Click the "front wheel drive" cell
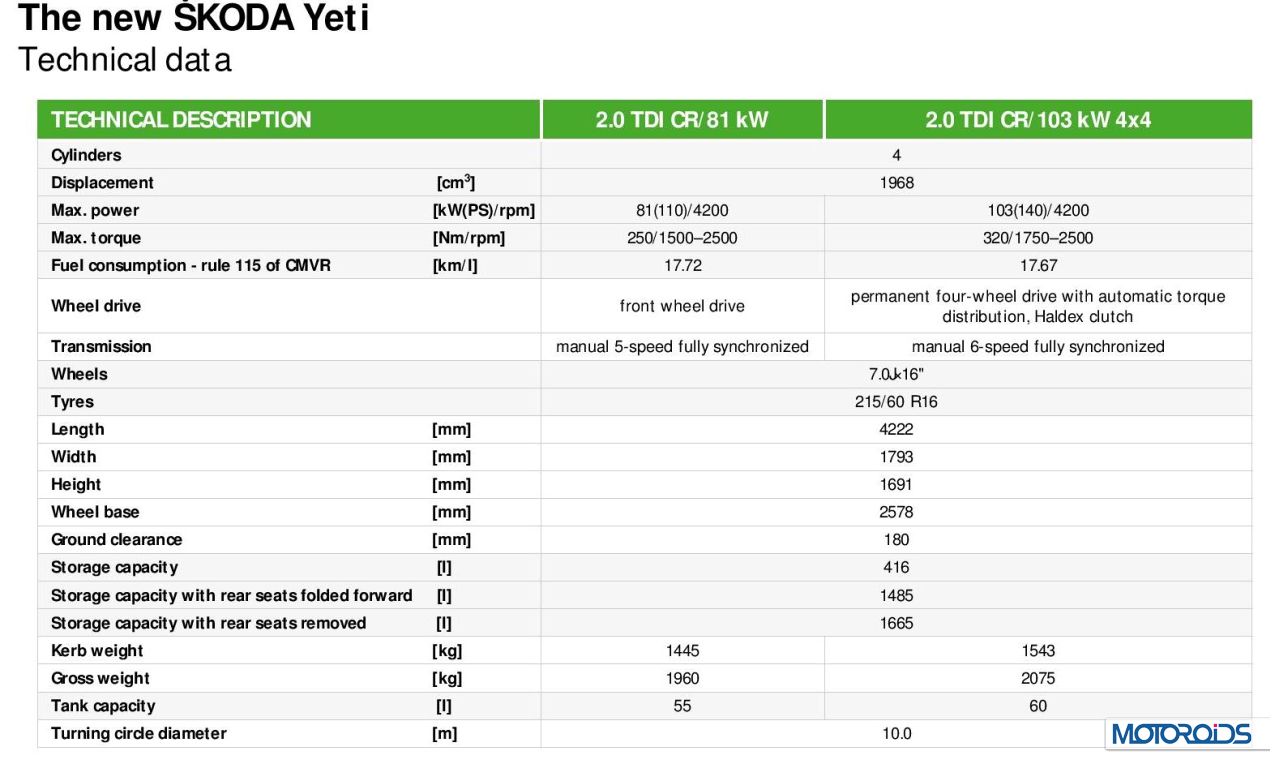Image resolution: width=1280 pixels, height=764 pixels. point(682,306)
